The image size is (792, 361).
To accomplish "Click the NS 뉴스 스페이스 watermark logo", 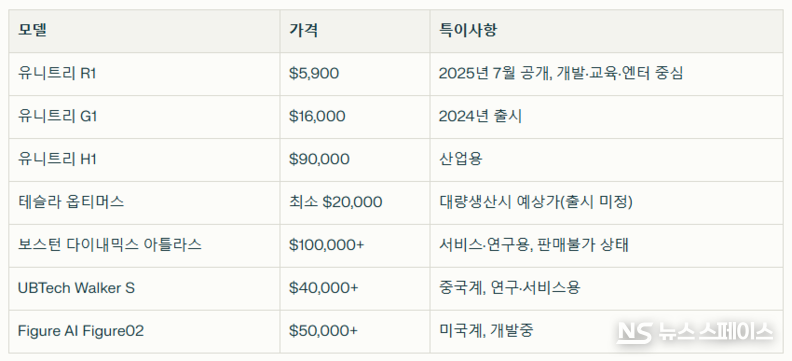I will coord(695,332).
